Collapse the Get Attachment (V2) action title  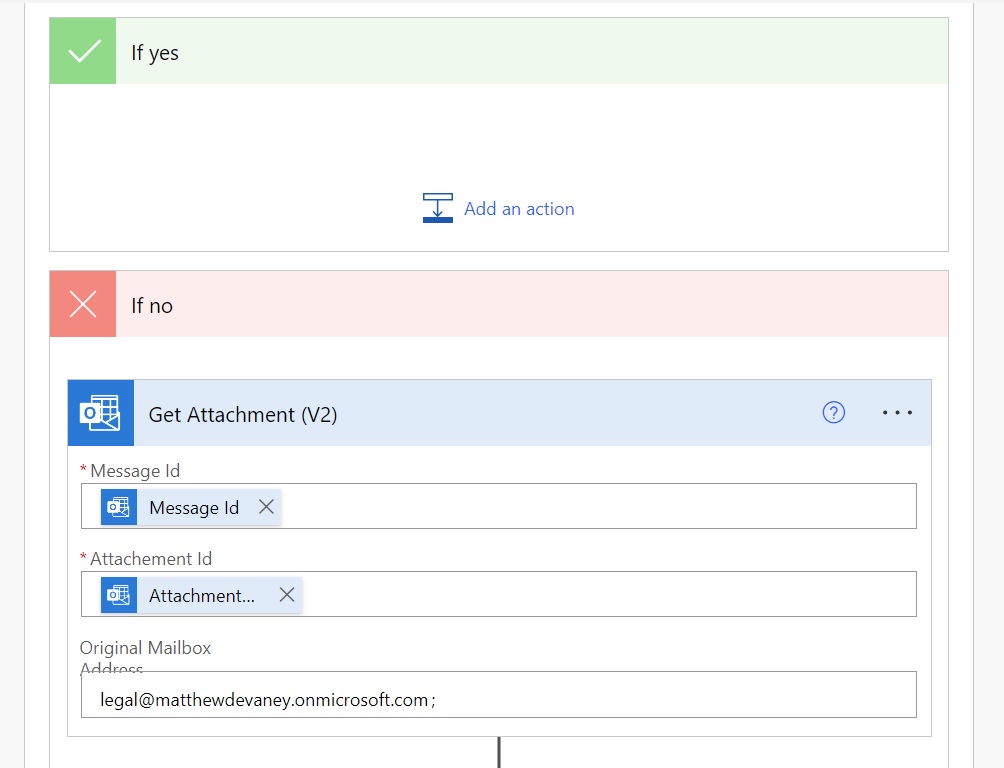(243, 414)
